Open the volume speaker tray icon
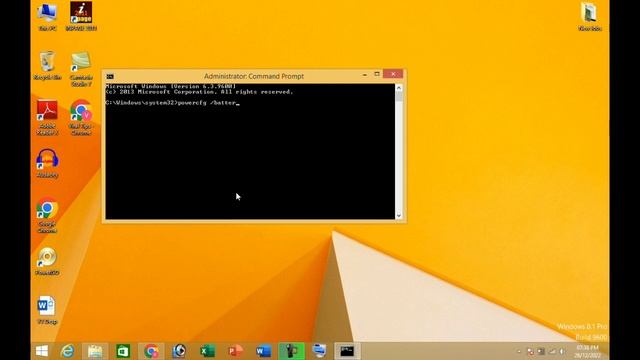Viewport: 640px width, 360px height. tap(562, 351)
